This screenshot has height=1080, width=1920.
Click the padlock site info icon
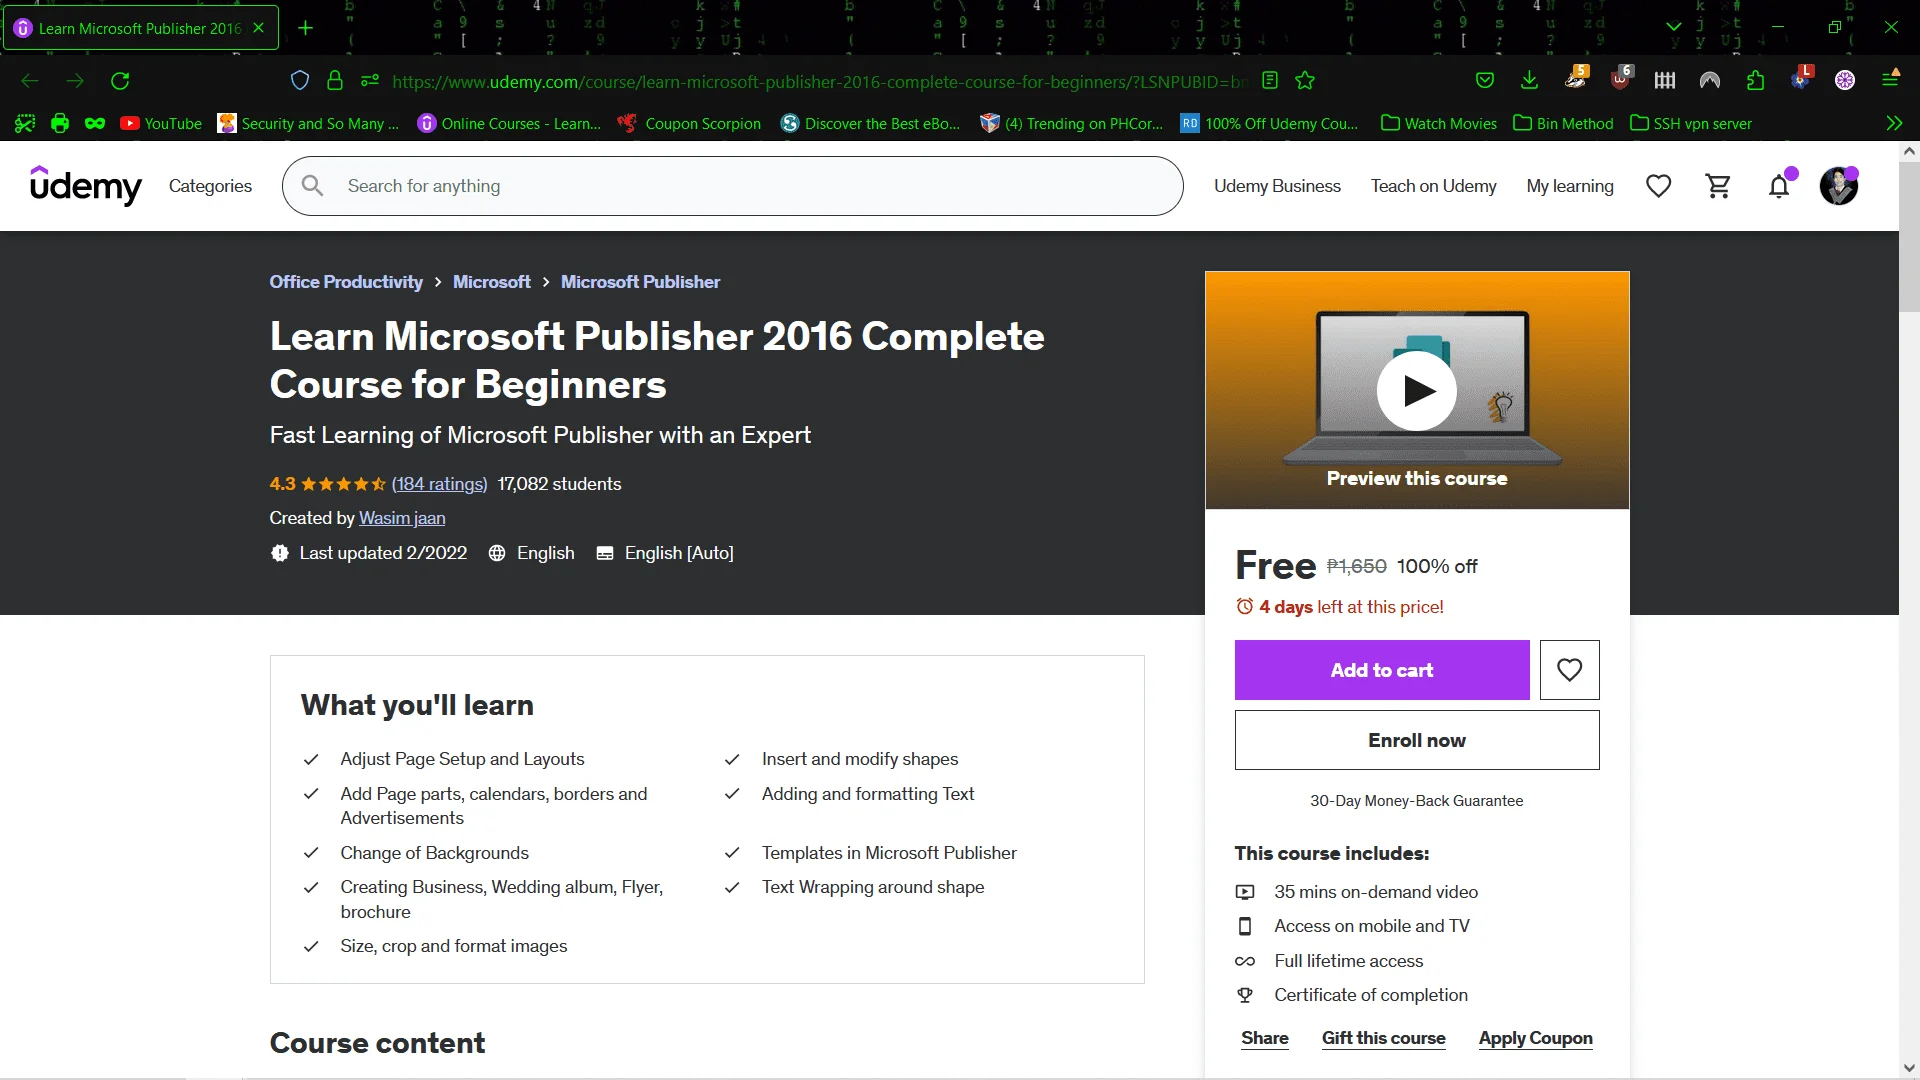335,81
